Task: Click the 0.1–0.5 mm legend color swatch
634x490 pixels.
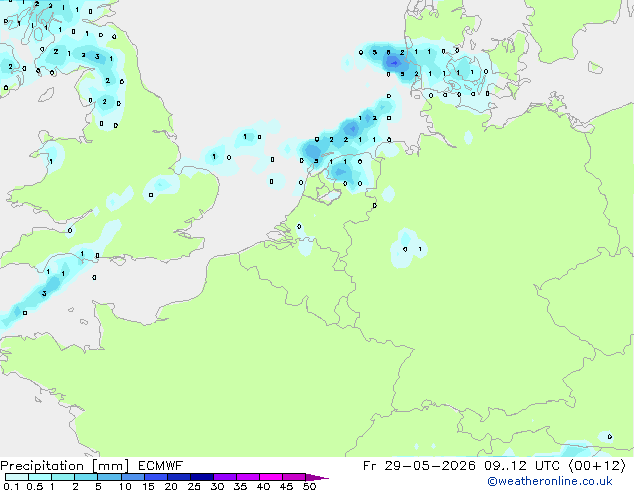Action: click(17, 477)
